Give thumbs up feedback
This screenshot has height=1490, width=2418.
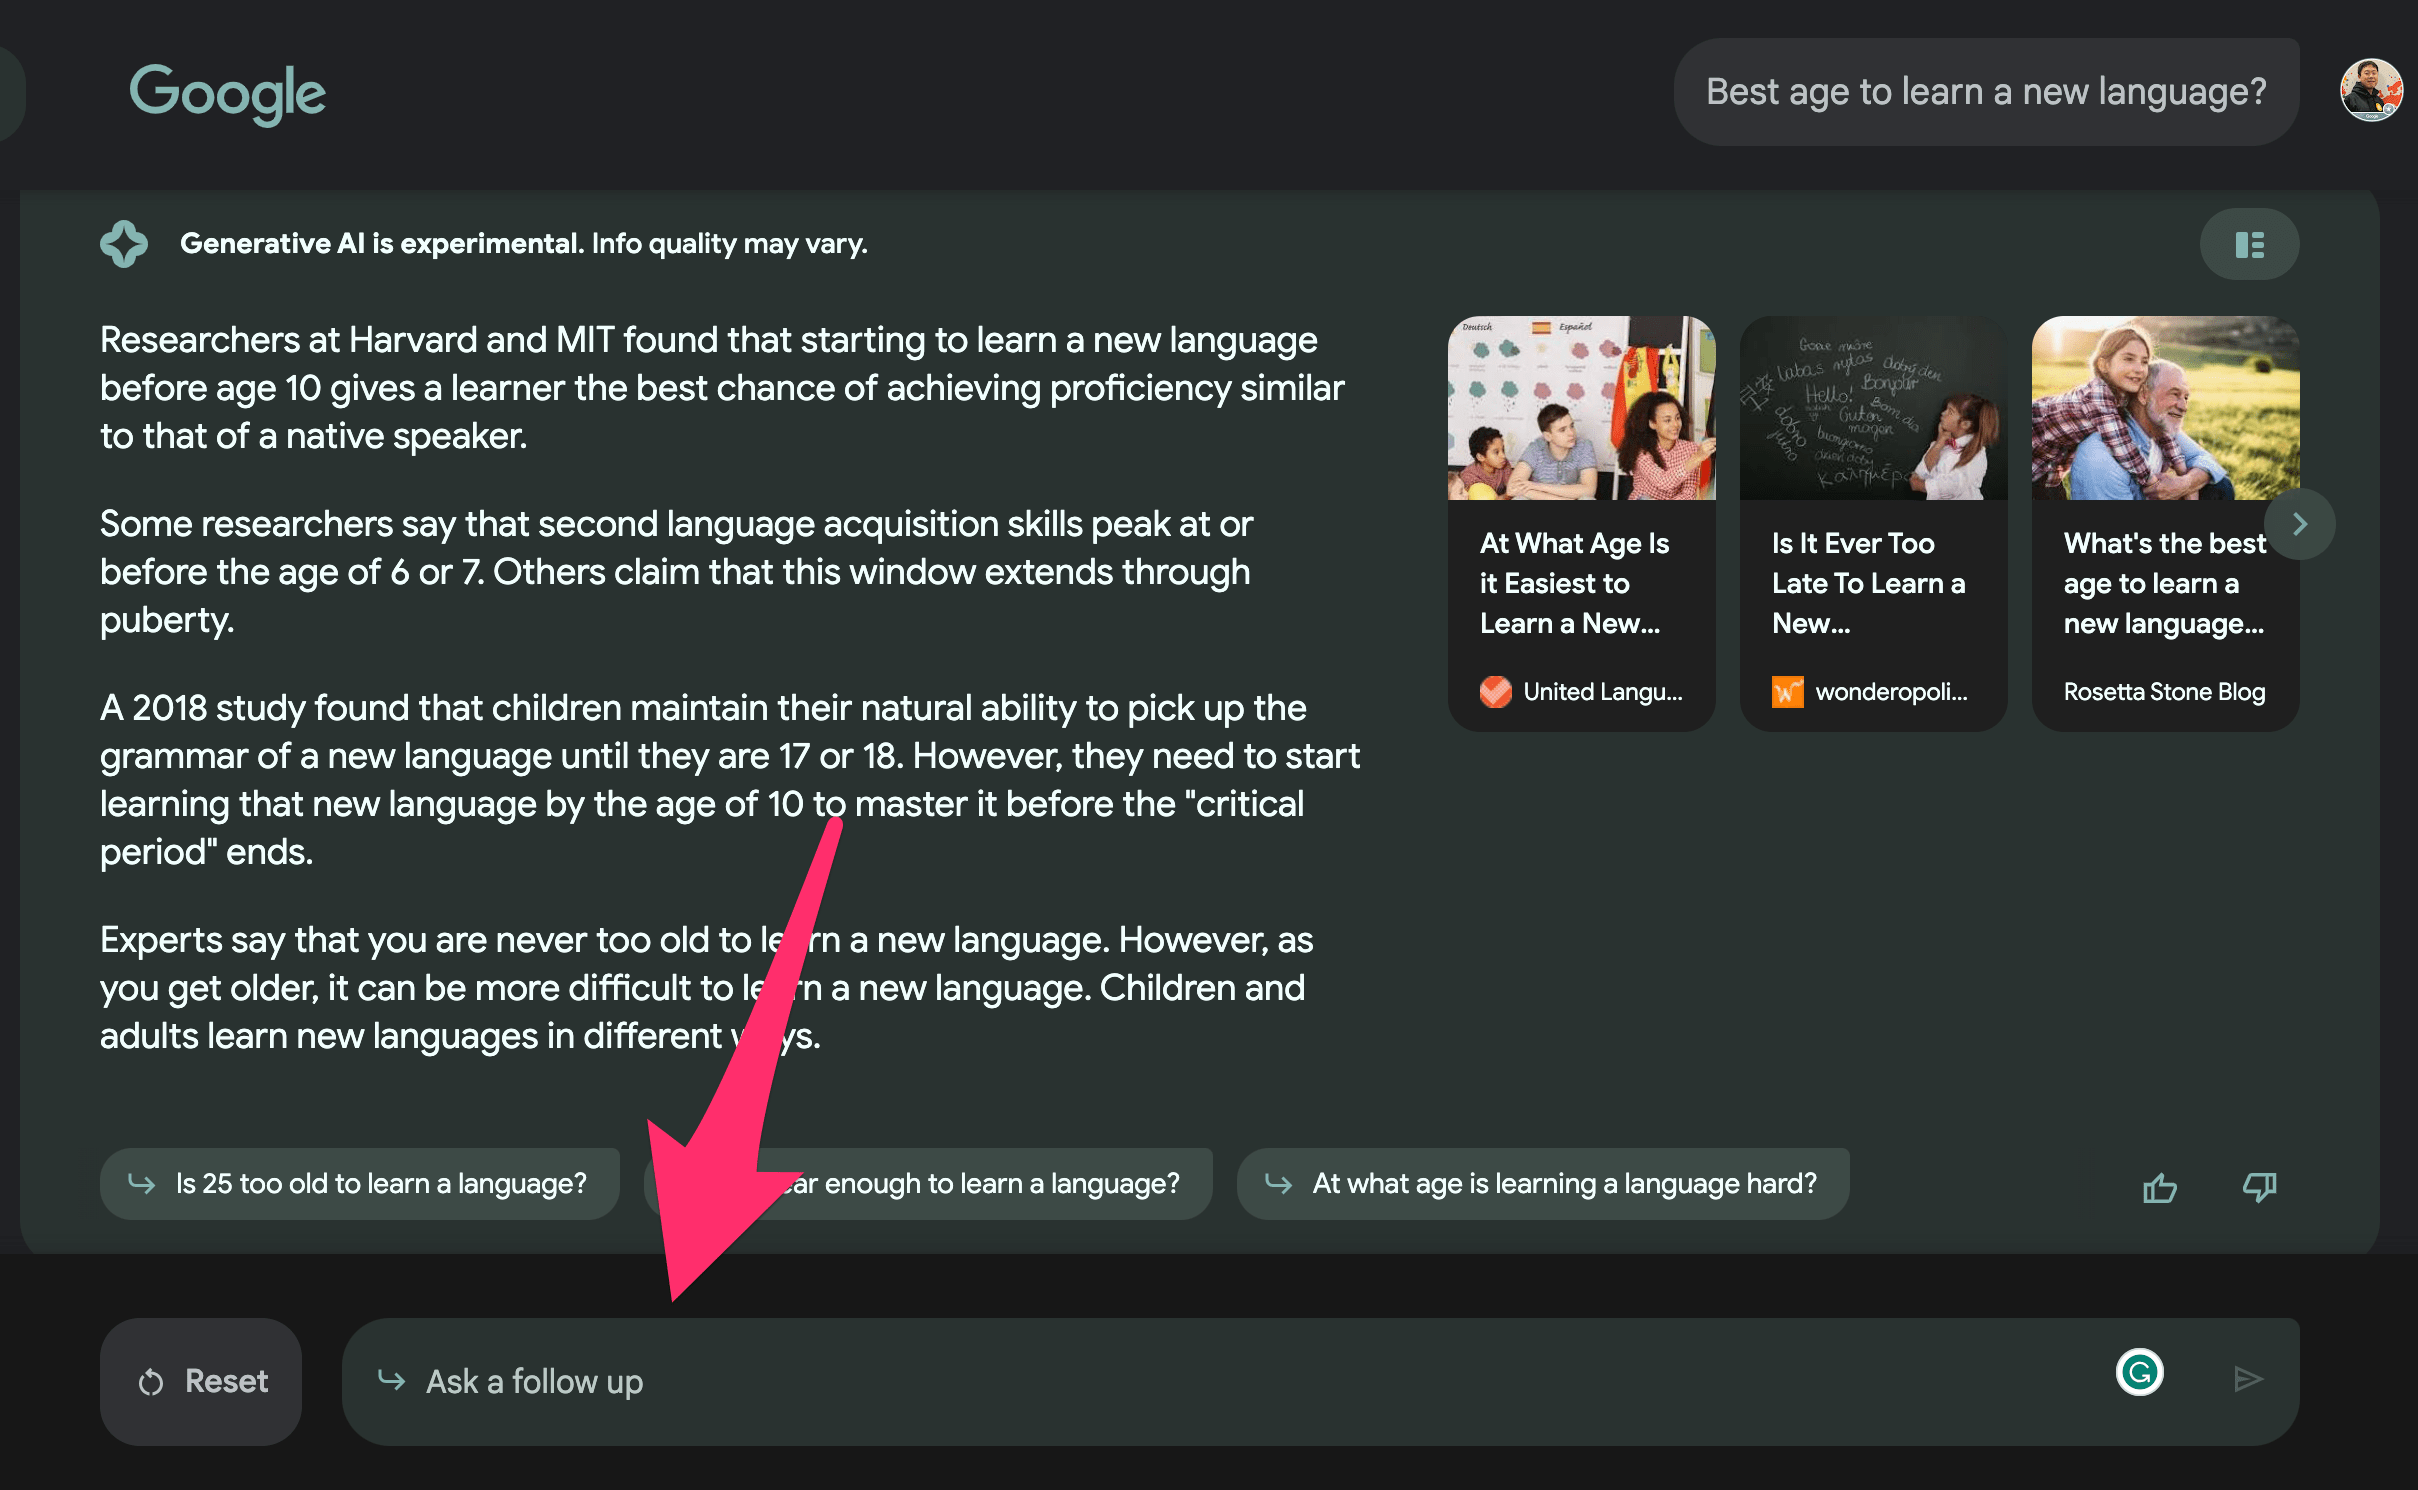[2160, 1187]
